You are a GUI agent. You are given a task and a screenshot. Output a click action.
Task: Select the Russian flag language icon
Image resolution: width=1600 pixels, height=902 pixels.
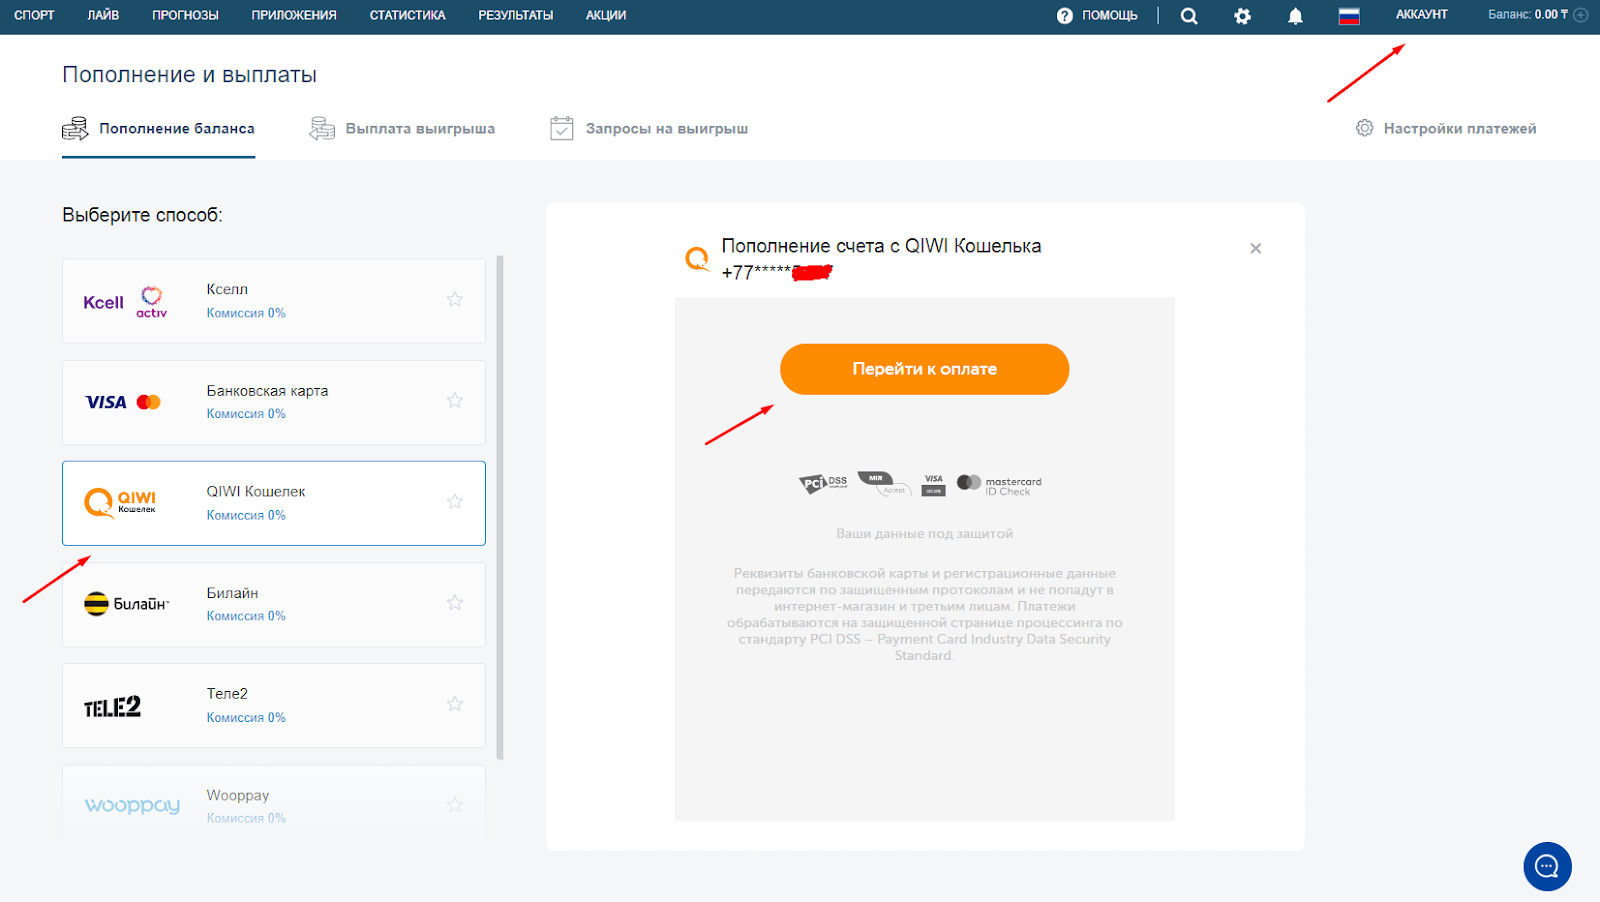(x=1349, y=16)
